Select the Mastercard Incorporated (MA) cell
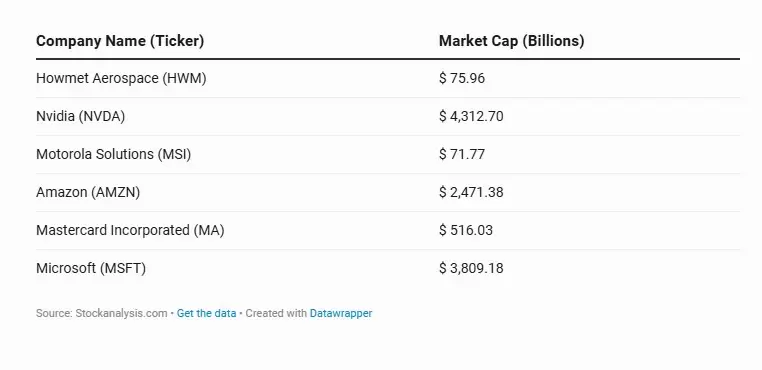This screenshot has width=762, height=370. (x=130, y=230)
